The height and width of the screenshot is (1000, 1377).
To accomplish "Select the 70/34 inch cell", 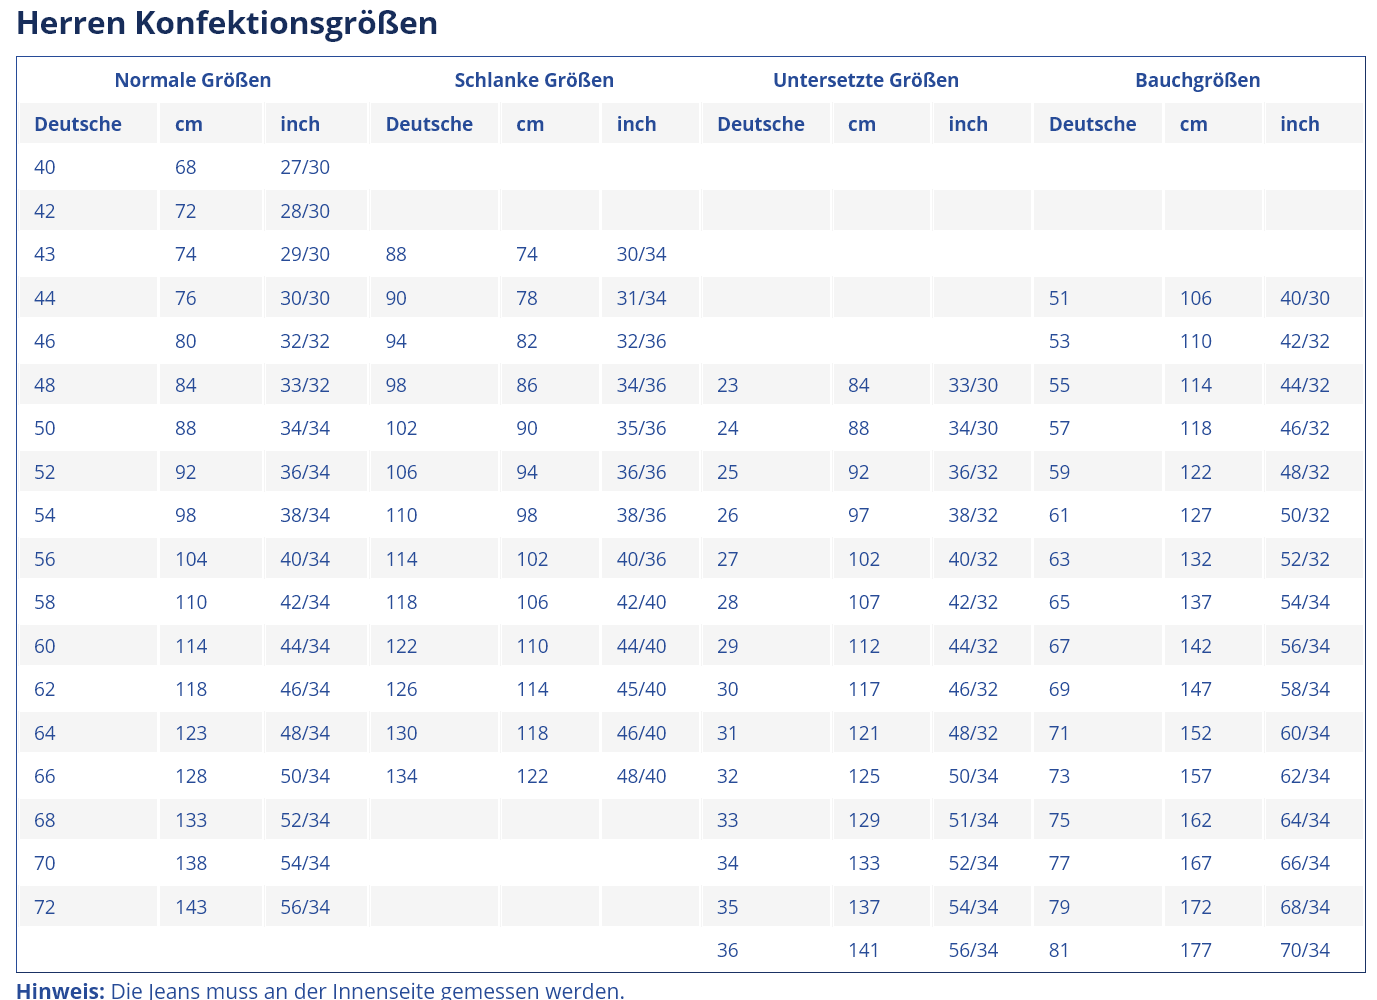I will tap(1305, 950).
